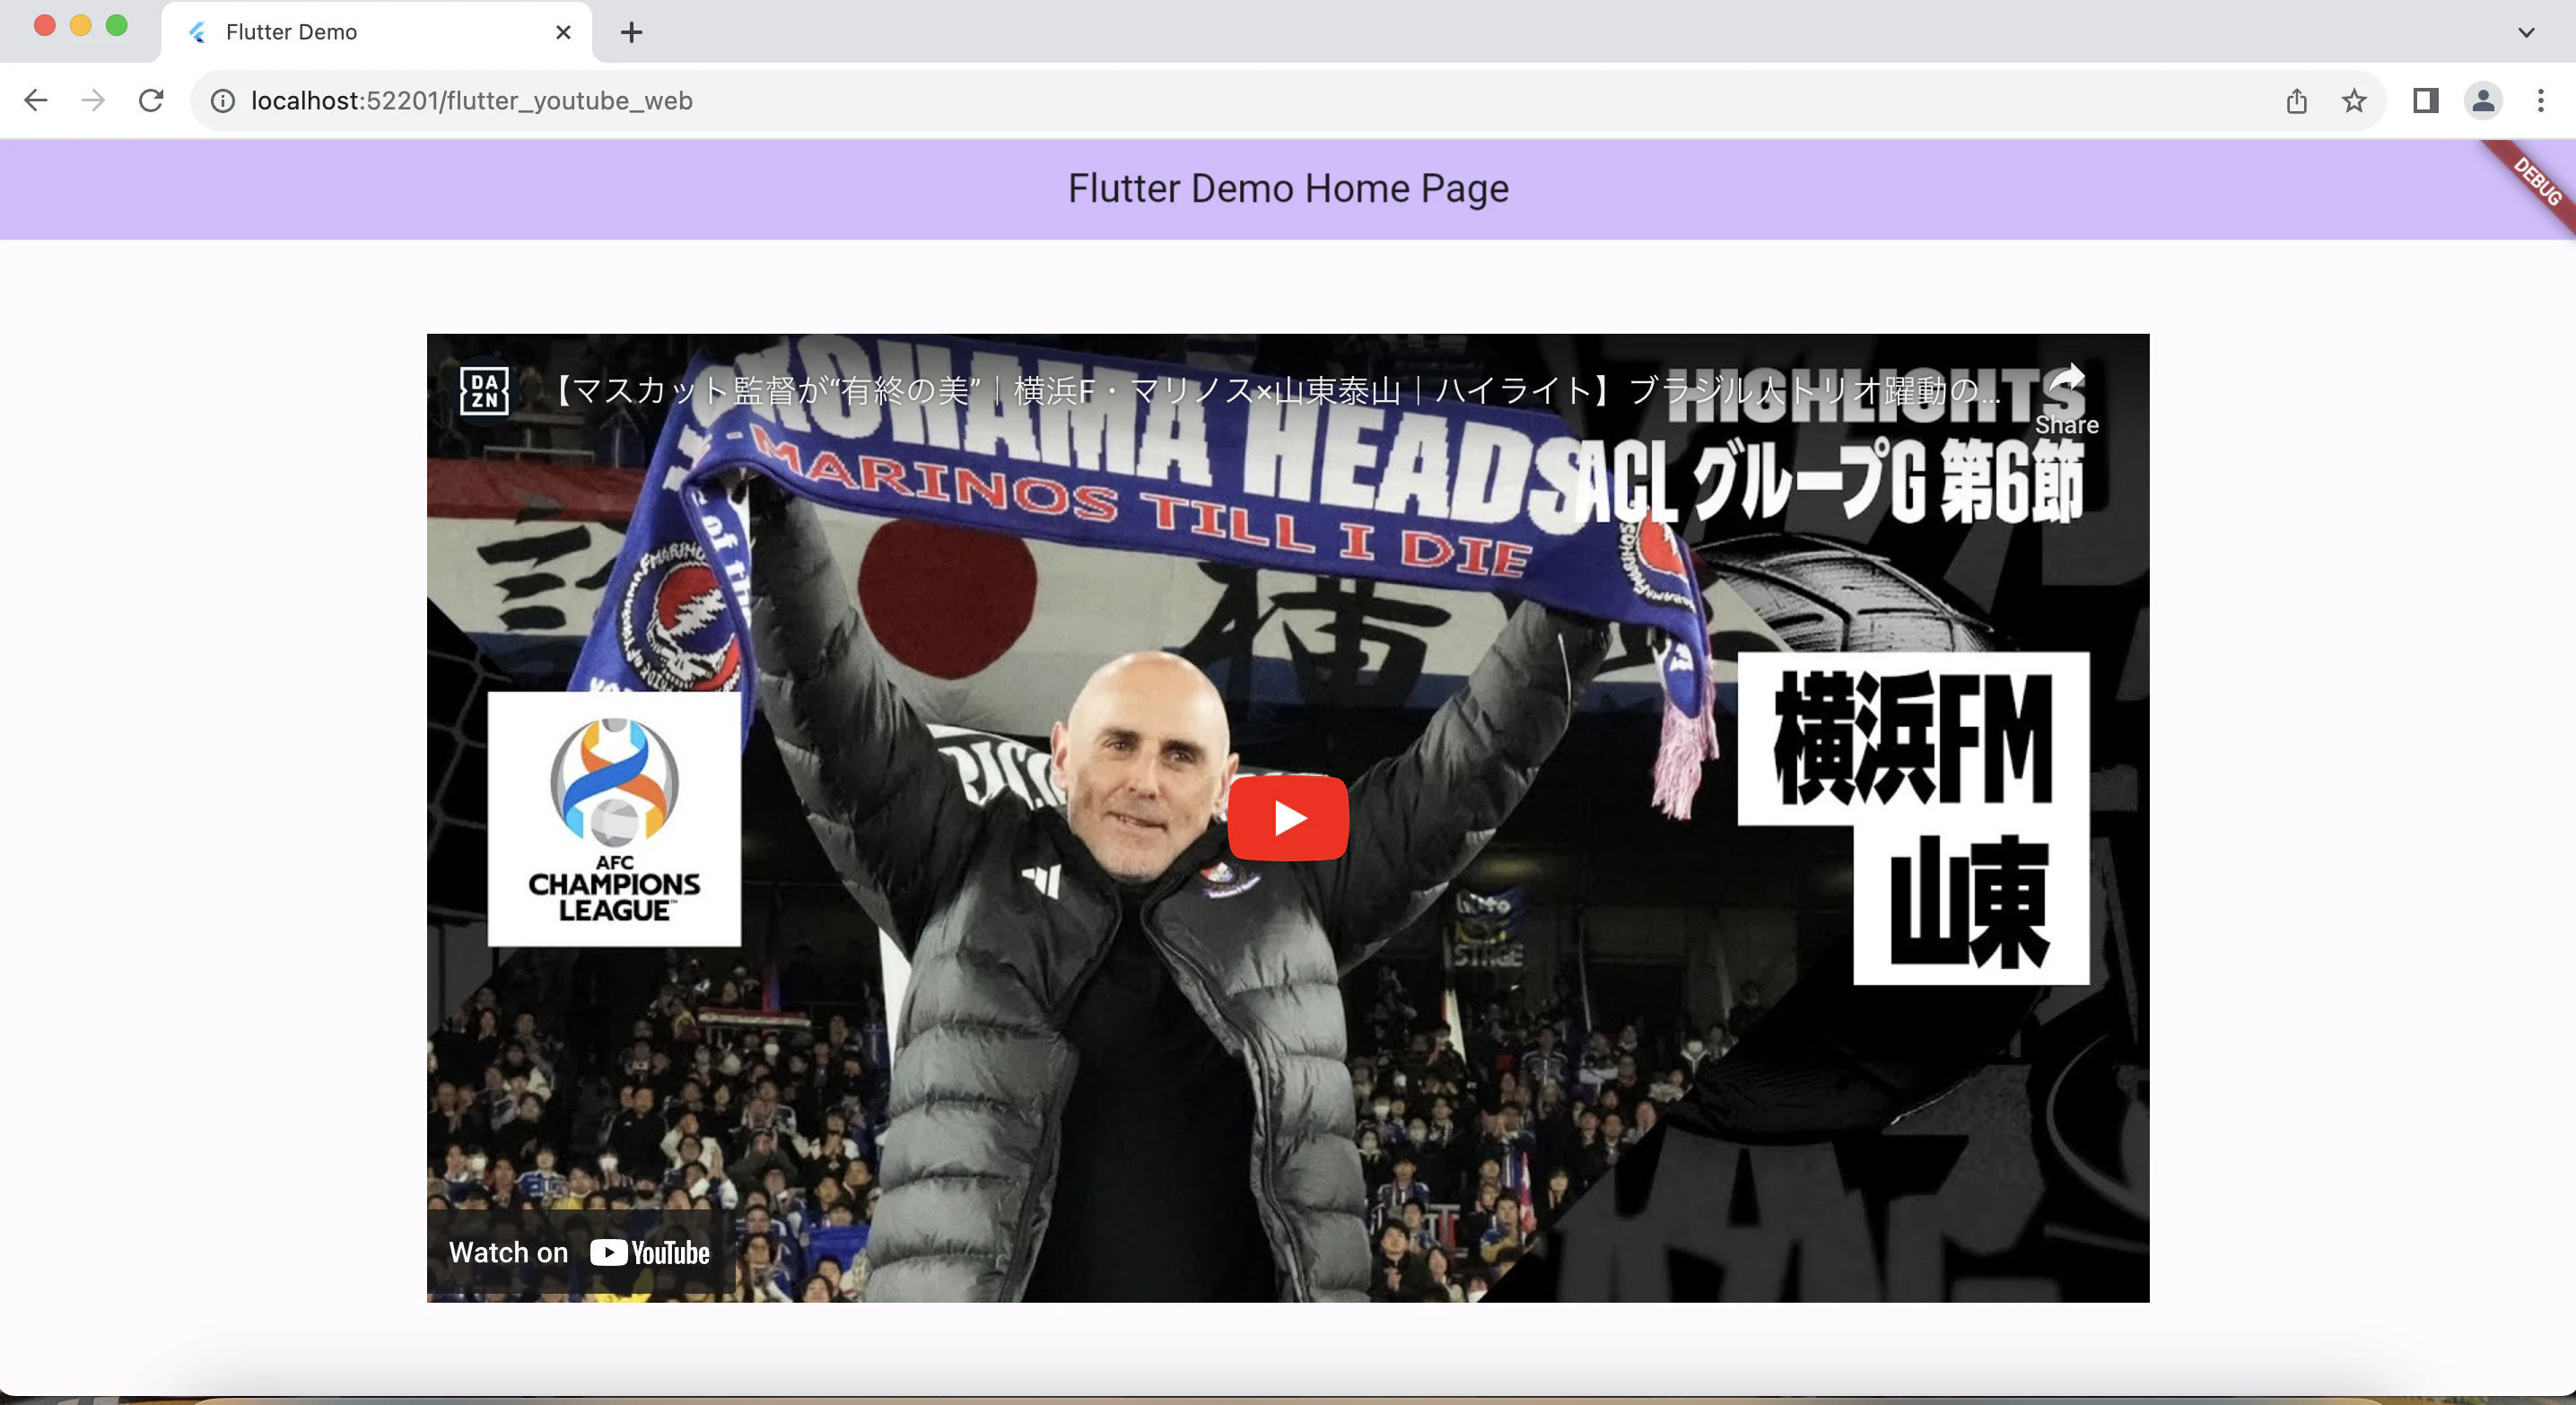Click the forward navigation arrow
2576x1405 pixels.
pyautogui.click(x=93, y=100)
